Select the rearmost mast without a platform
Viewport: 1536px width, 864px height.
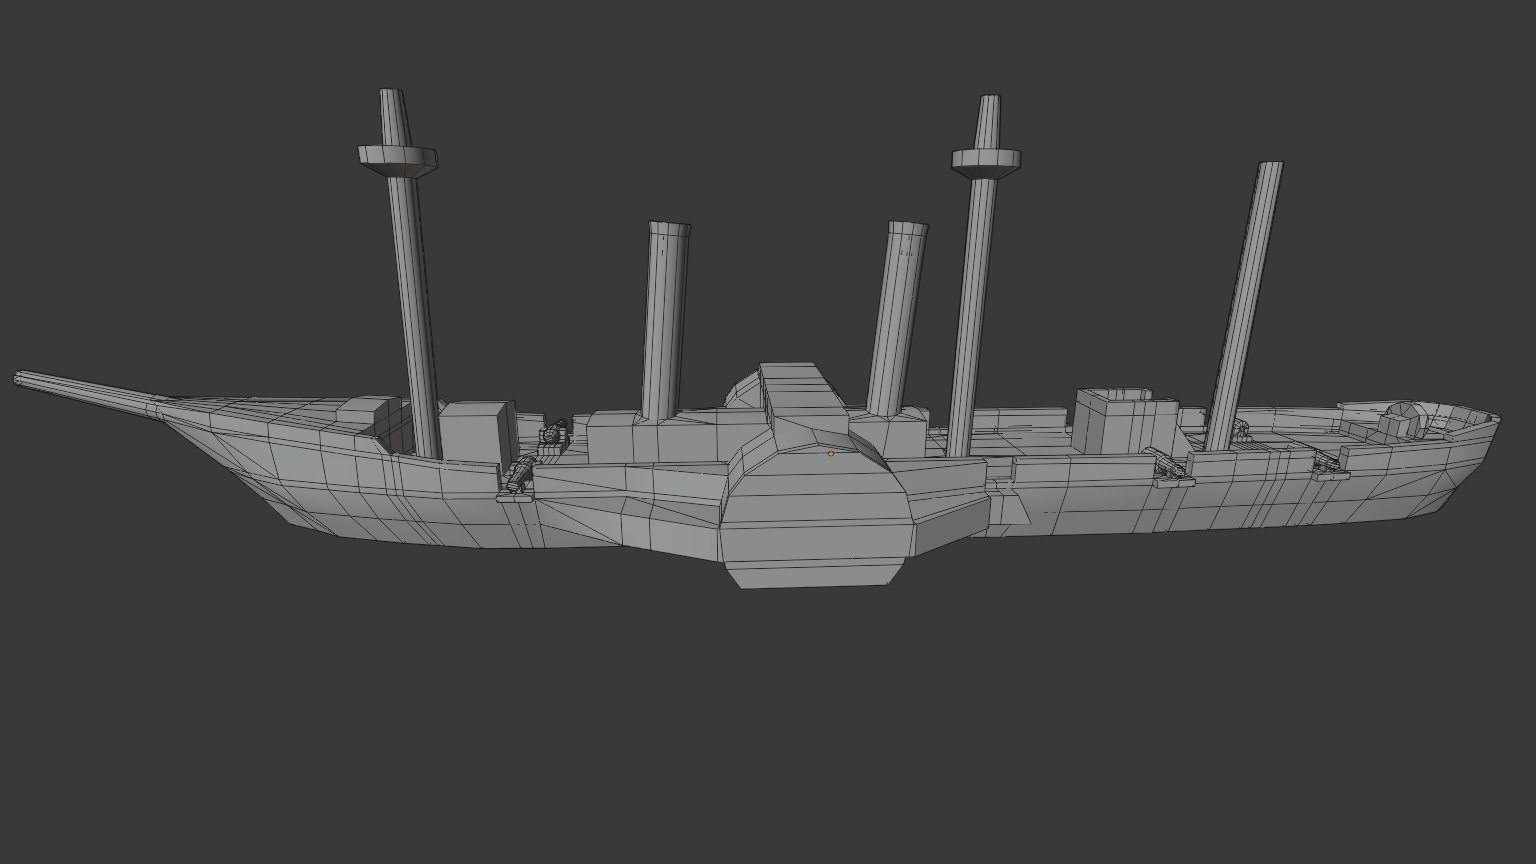[1245, 306]
